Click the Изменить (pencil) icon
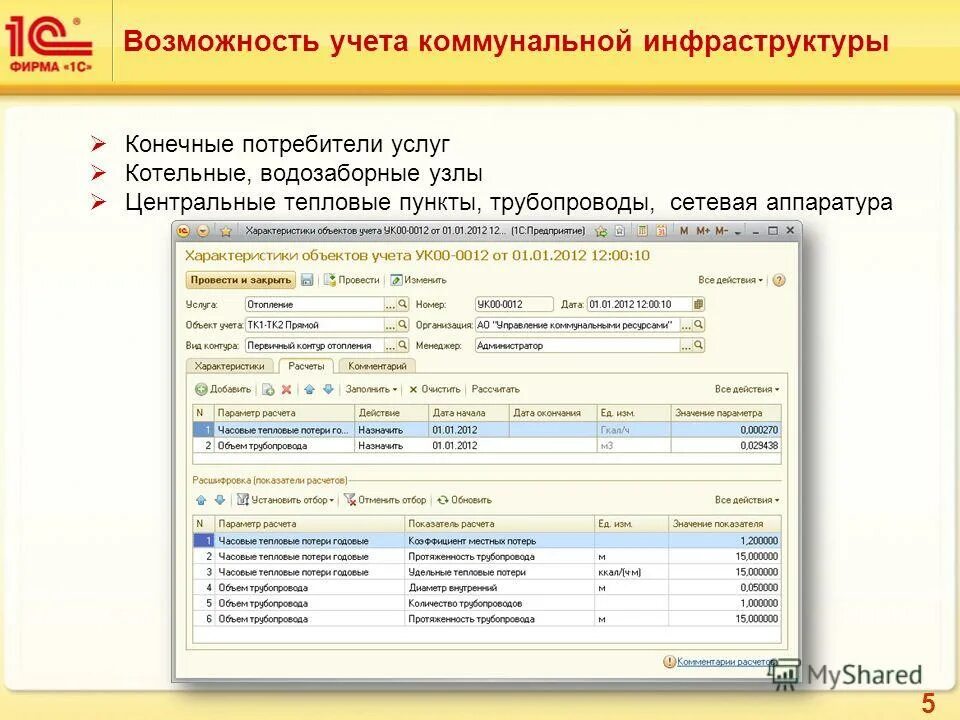This screenshot has width=960, height=720. pyautogui.click(x=396, y=280)
